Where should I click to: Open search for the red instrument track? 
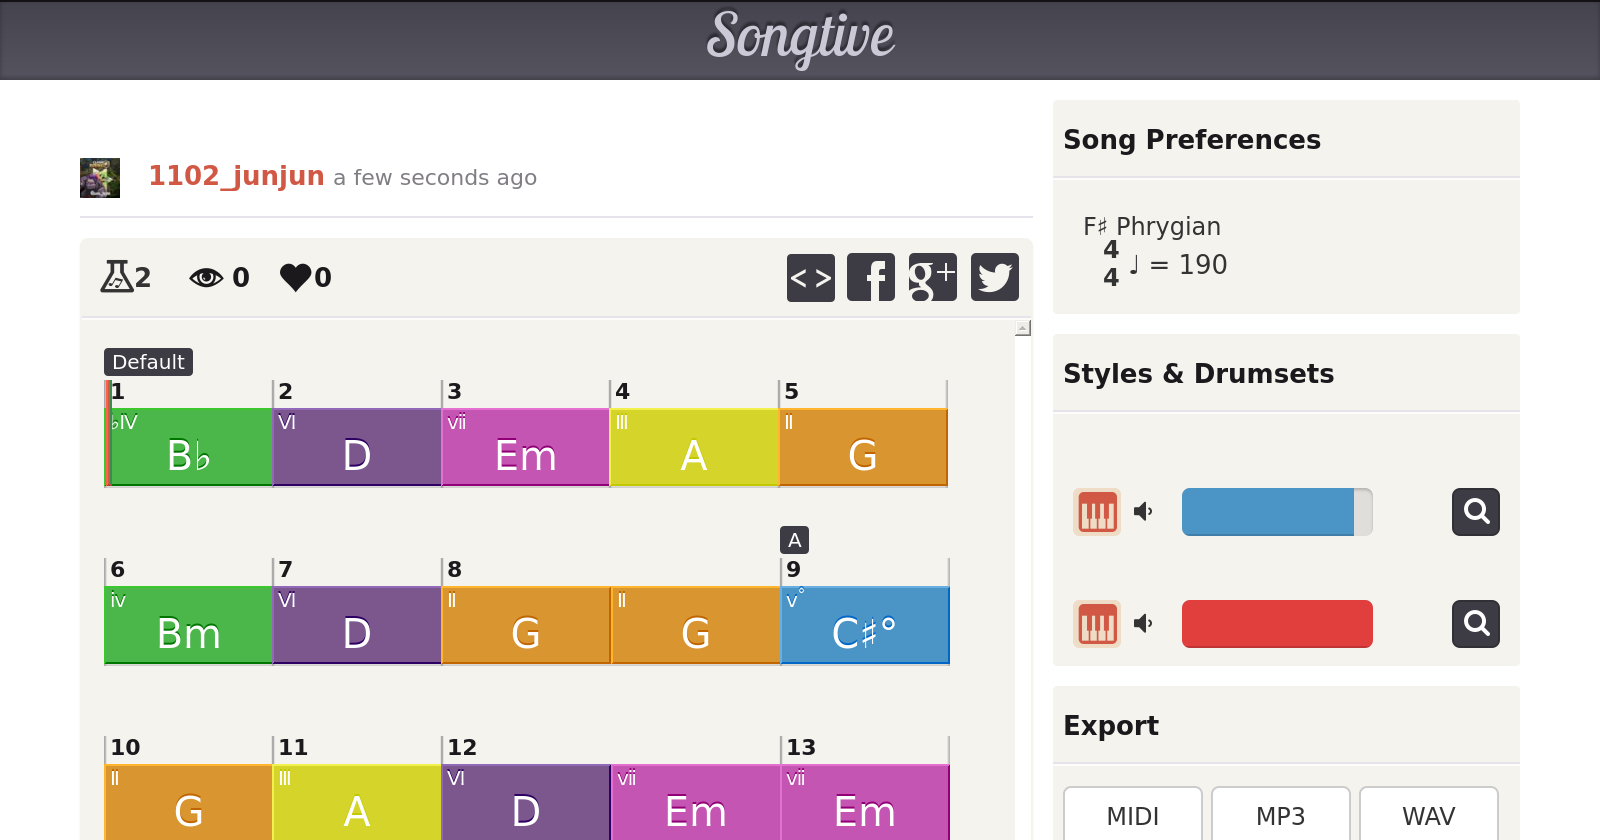[1476, 624]
